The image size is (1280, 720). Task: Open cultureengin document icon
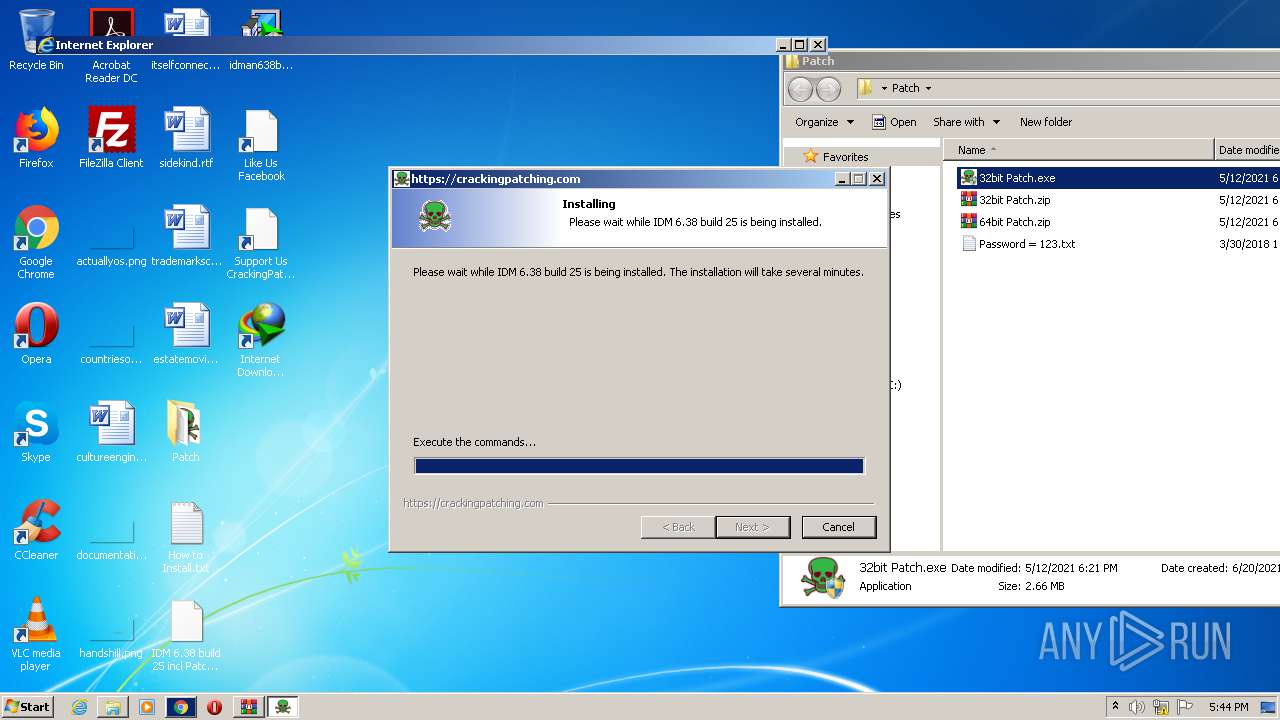click(x=111, y=431)
